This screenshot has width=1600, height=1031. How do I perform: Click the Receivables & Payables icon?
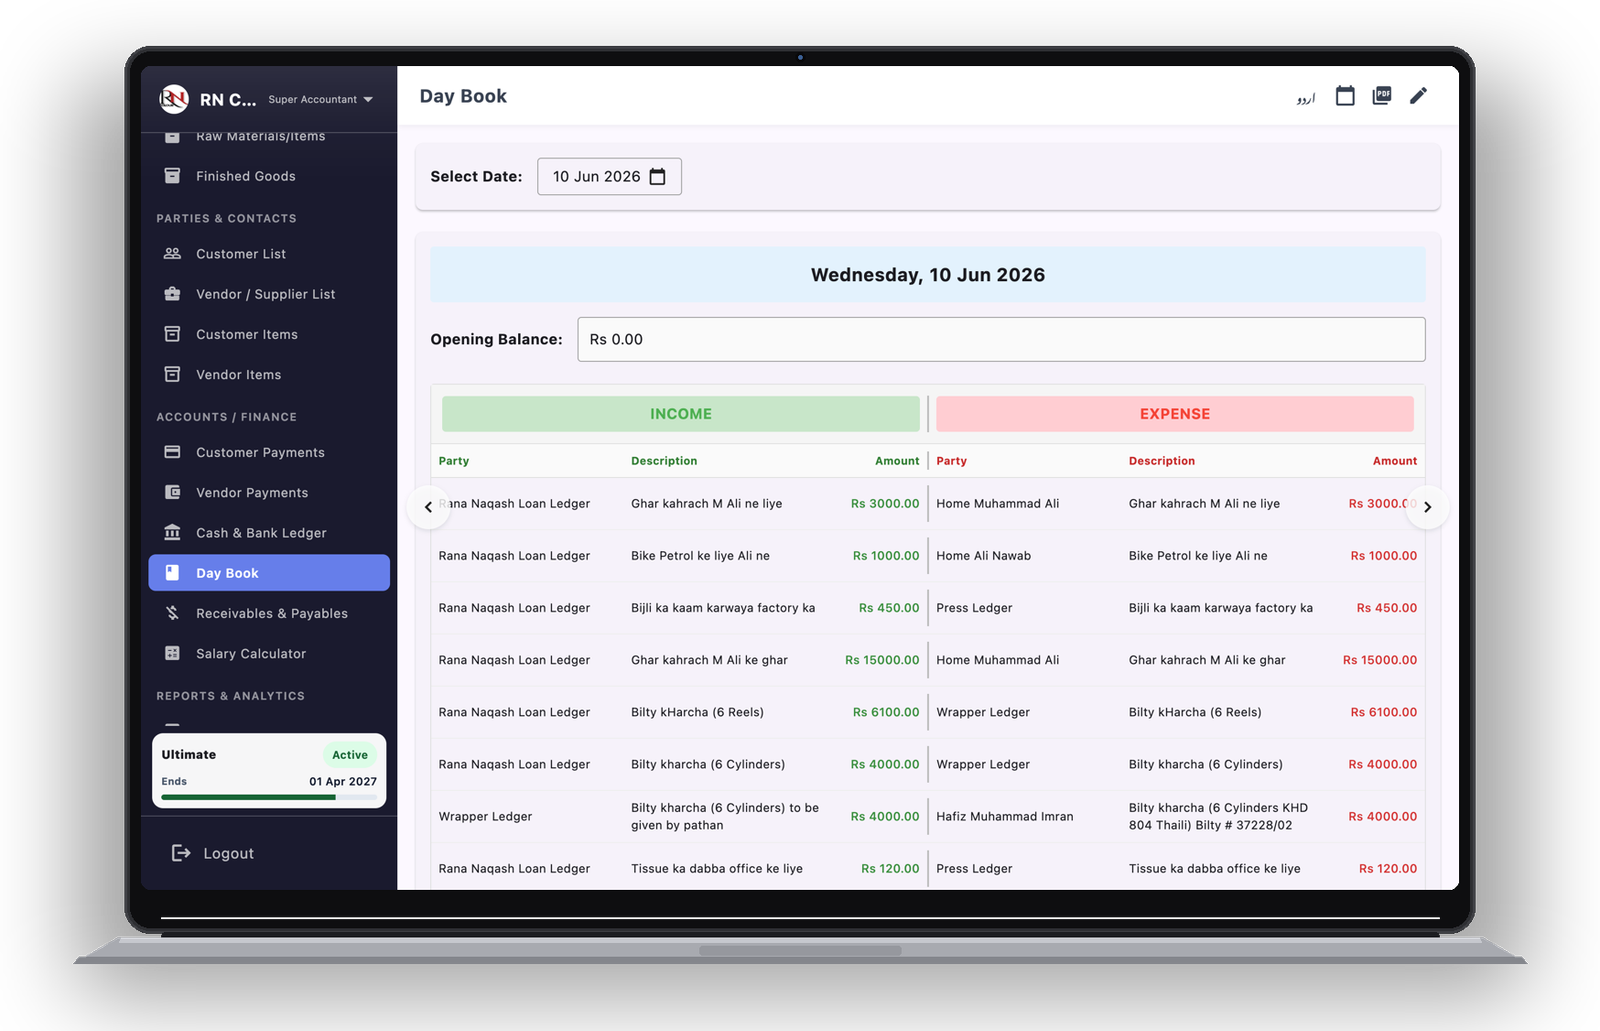click(x=172, y=613)
